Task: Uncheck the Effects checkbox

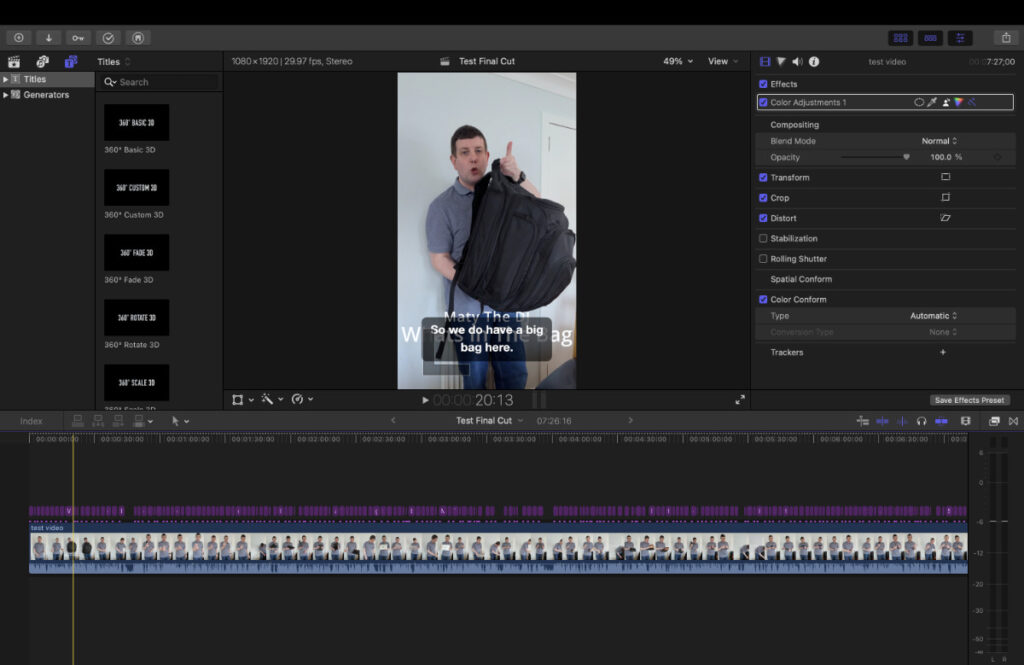Action: [763, 84]
